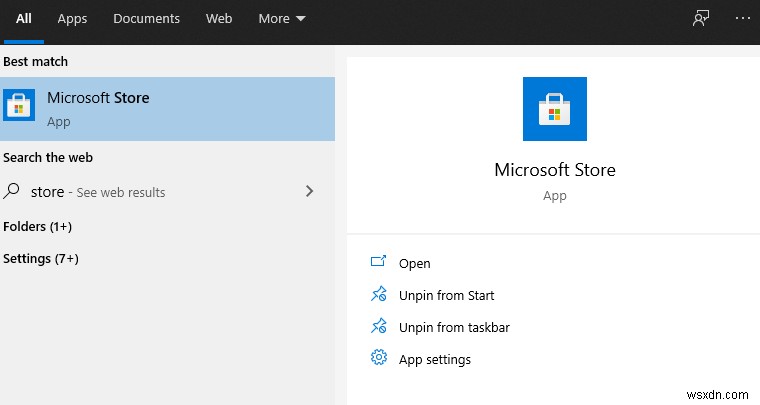The image size is (760, 405).
Task: Select 'store - See web results' suggestion
Action: (x=98, y=192)
